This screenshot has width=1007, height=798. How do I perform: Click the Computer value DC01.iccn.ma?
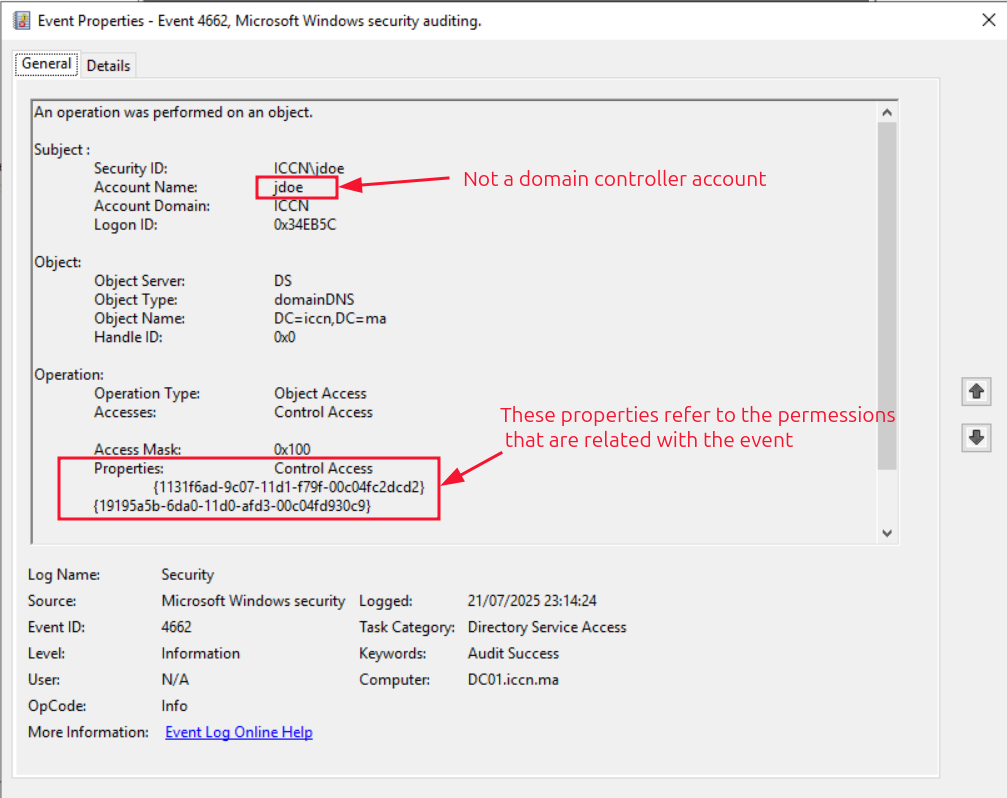coord(513,679)
